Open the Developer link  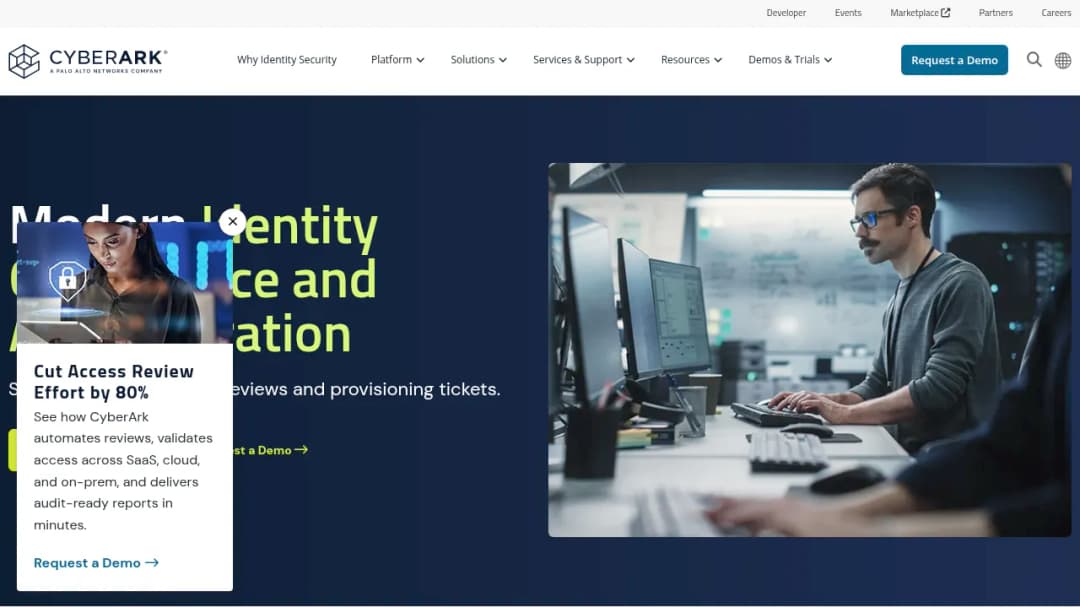786,12
